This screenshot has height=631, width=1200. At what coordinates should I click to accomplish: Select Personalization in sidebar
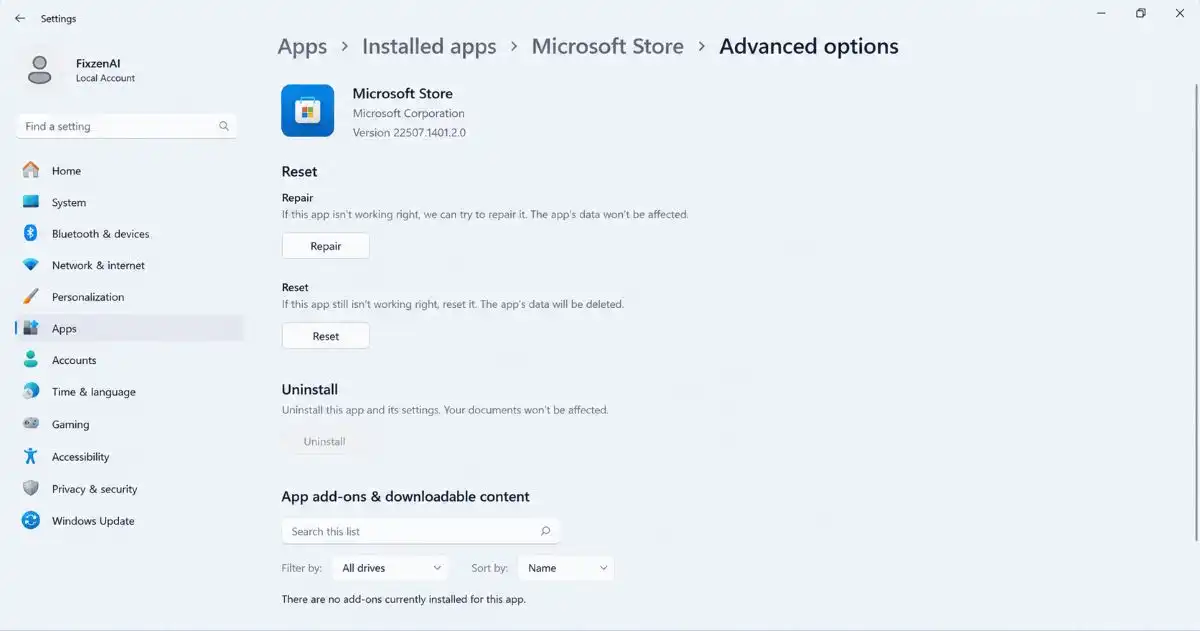(130, 297)
